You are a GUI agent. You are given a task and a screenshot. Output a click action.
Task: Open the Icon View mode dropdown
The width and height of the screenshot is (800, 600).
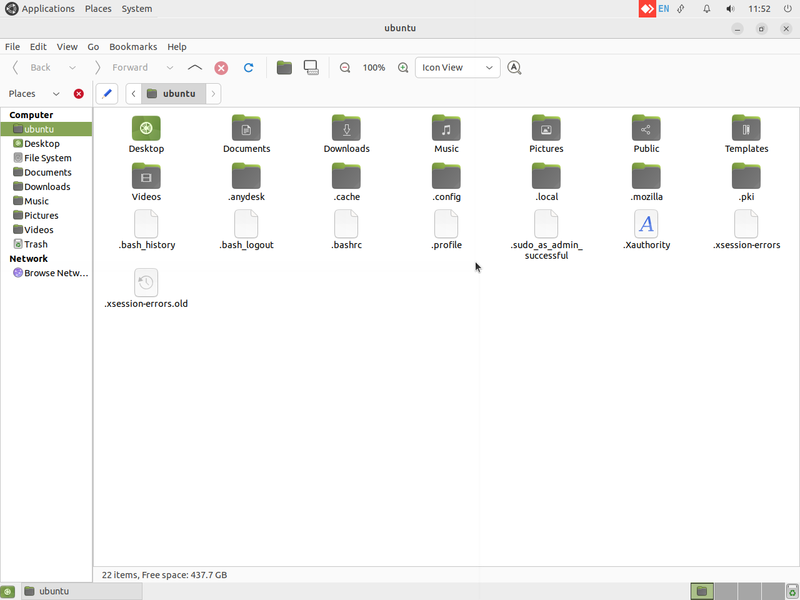tap(458, 68)
